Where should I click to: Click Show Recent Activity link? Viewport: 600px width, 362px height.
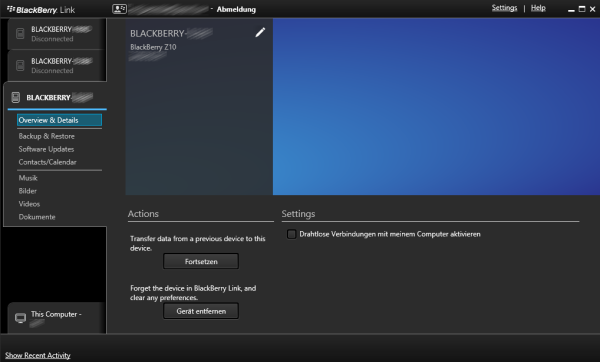38,355
